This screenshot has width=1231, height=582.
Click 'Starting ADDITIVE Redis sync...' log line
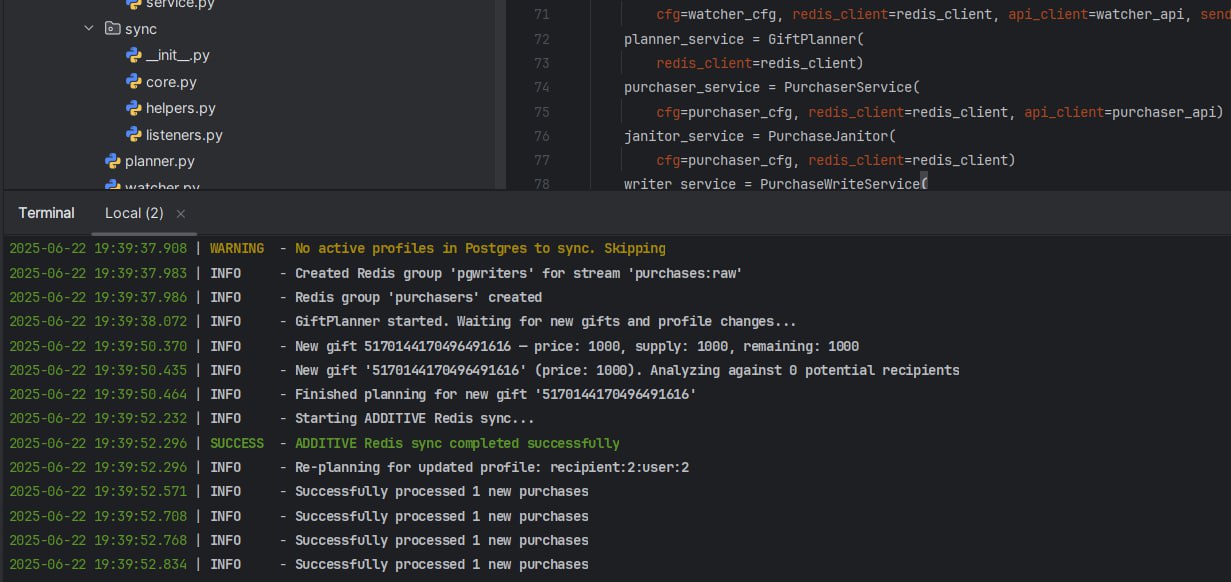414,419
